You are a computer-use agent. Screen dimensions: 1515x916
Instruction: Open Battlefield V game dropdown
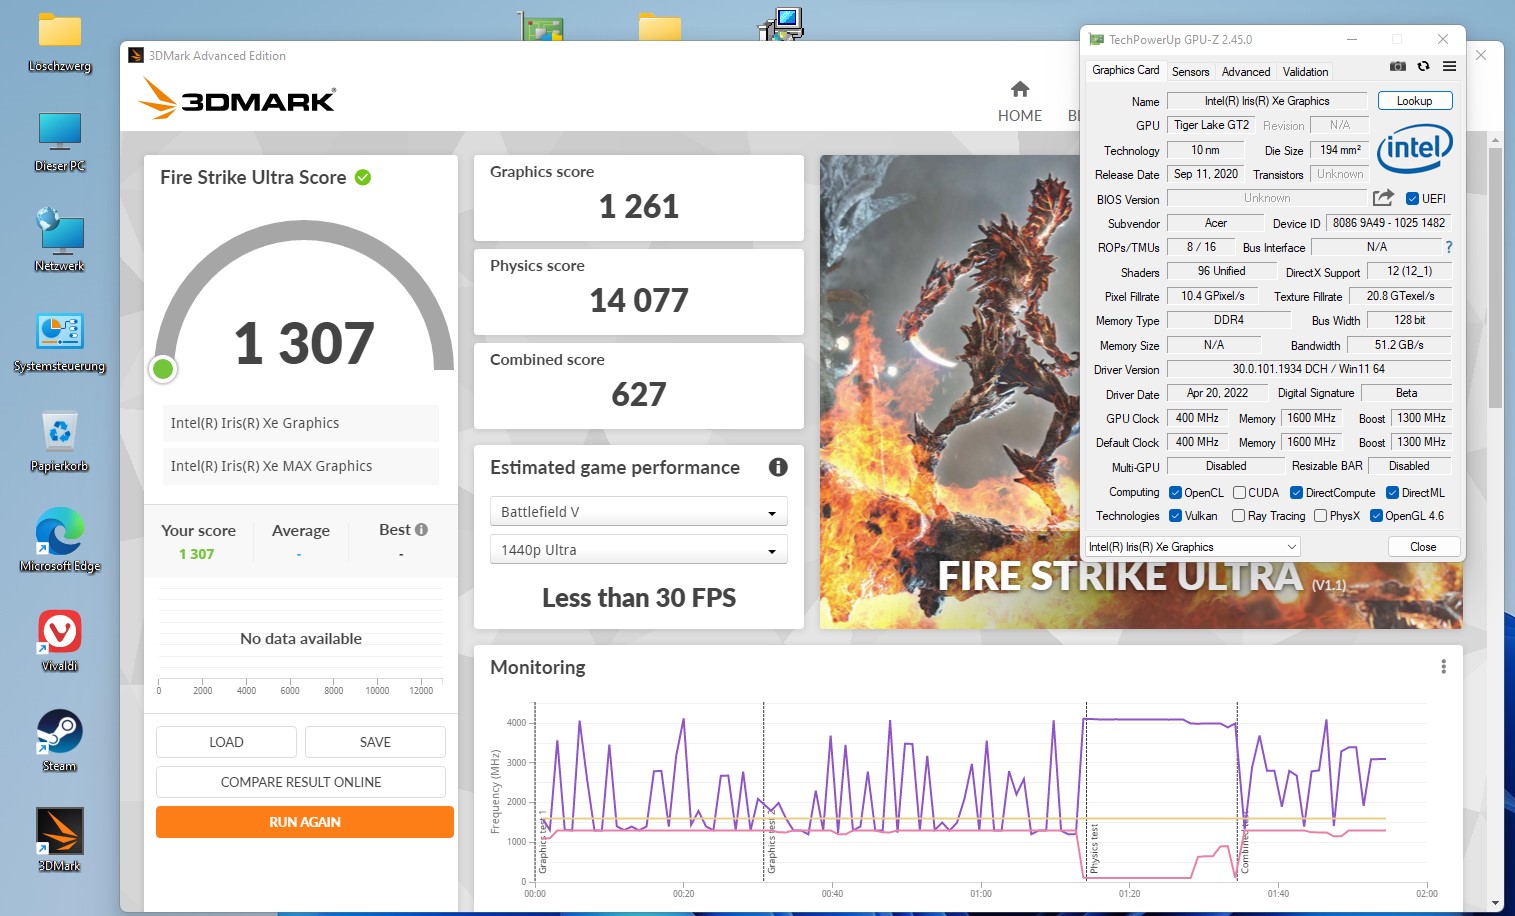click(638, 512)
